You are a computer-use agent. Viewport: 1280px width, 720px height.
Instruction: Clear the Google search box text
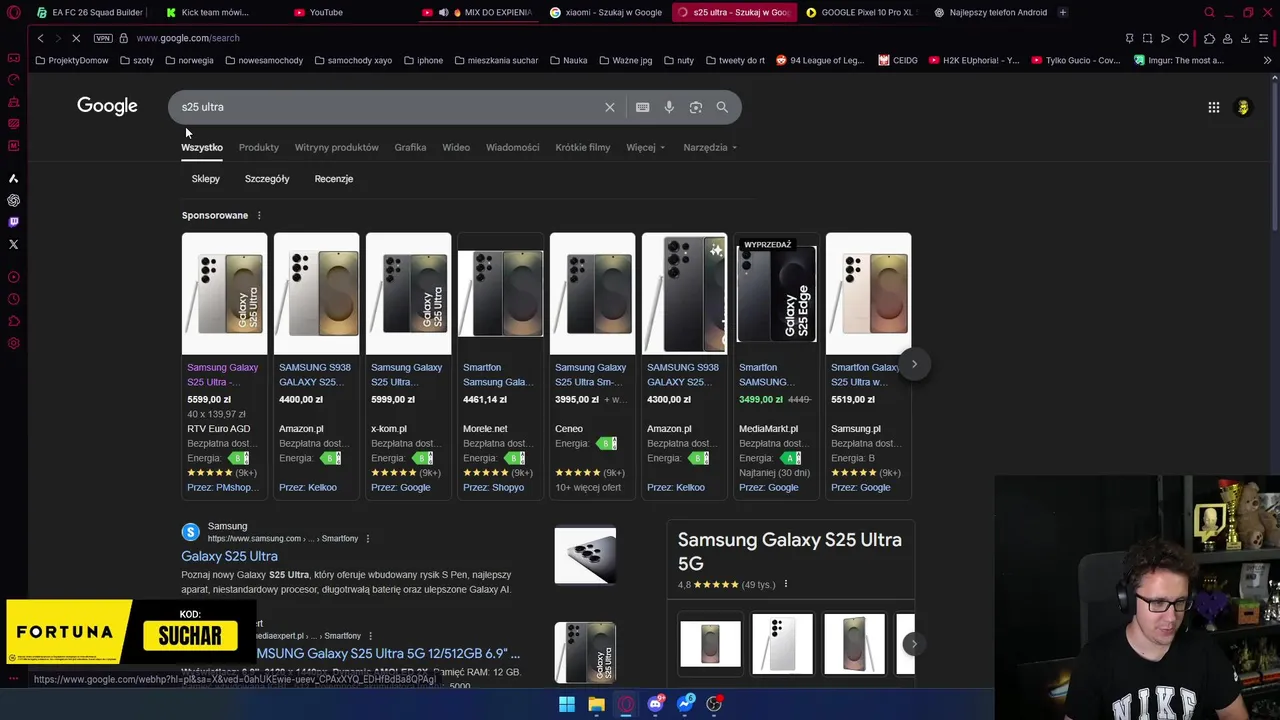coord(609,107)
